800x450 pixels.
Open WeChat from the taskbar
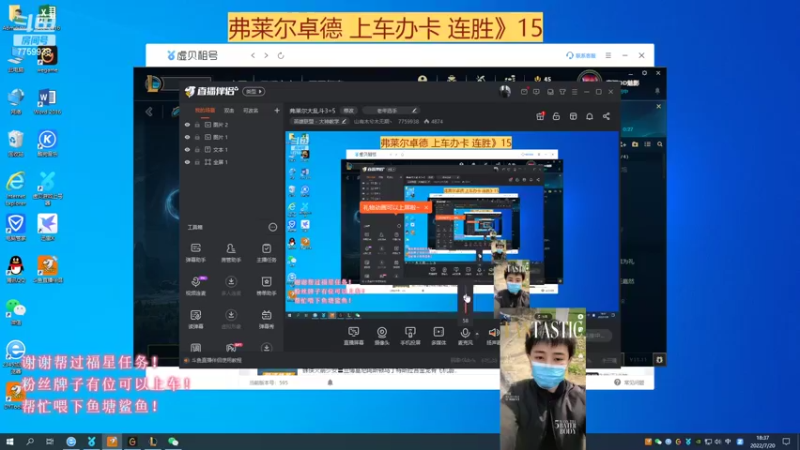173,441
